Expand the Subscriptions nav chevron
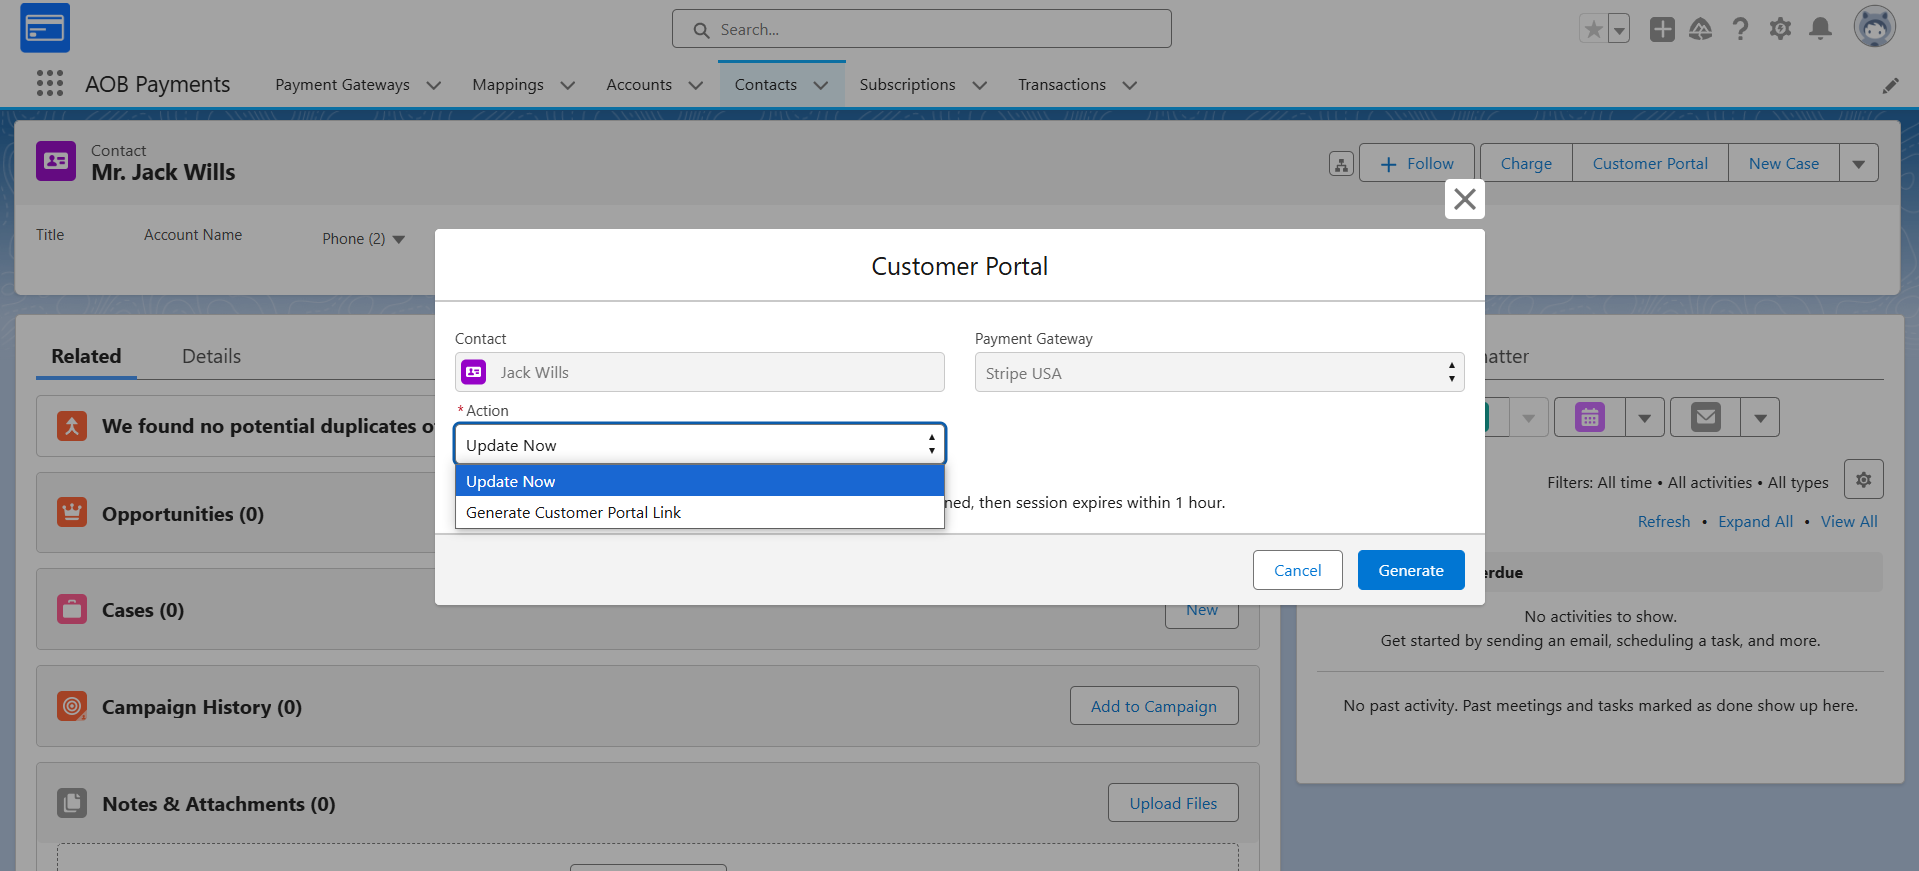 pos(980,86)
